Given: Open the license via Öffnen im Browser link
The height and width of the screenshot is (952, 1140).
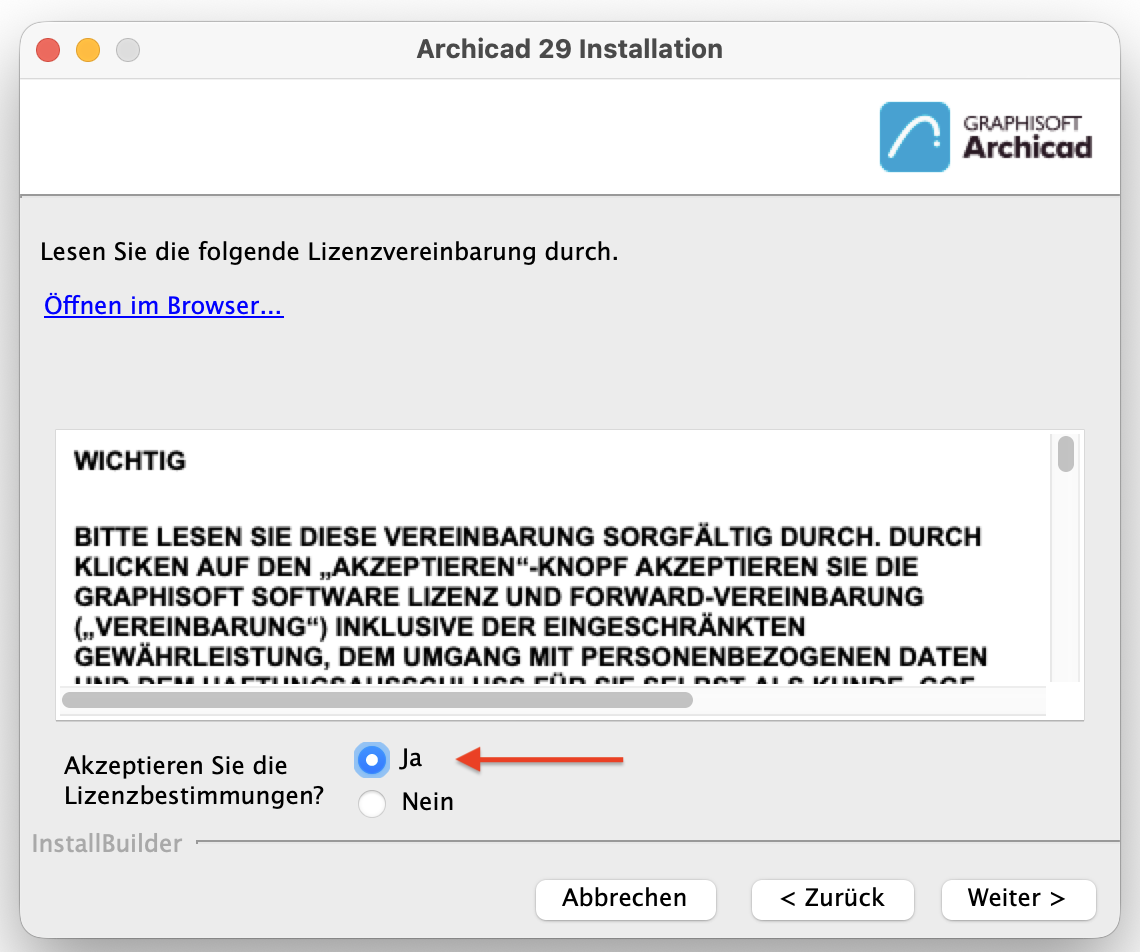Looking at the screenshot, I should pos(164,305).
